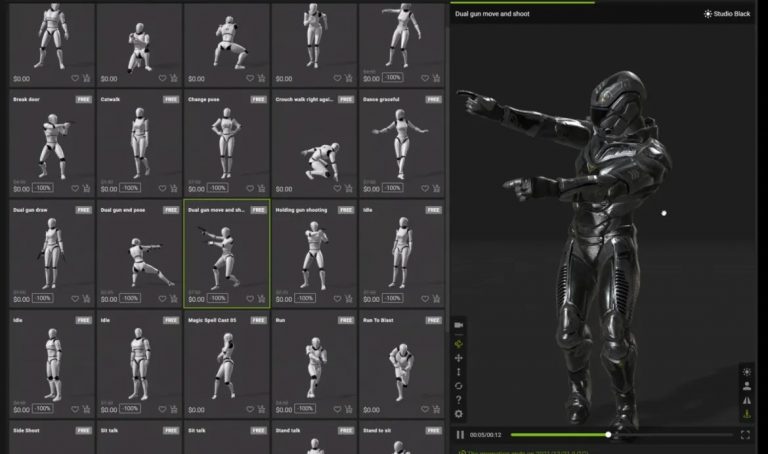The height and width of the screenshot is (454, 768).
Task: Click the "Stand talk" card title
Action: pyautogui.click(x=288, y=430)
